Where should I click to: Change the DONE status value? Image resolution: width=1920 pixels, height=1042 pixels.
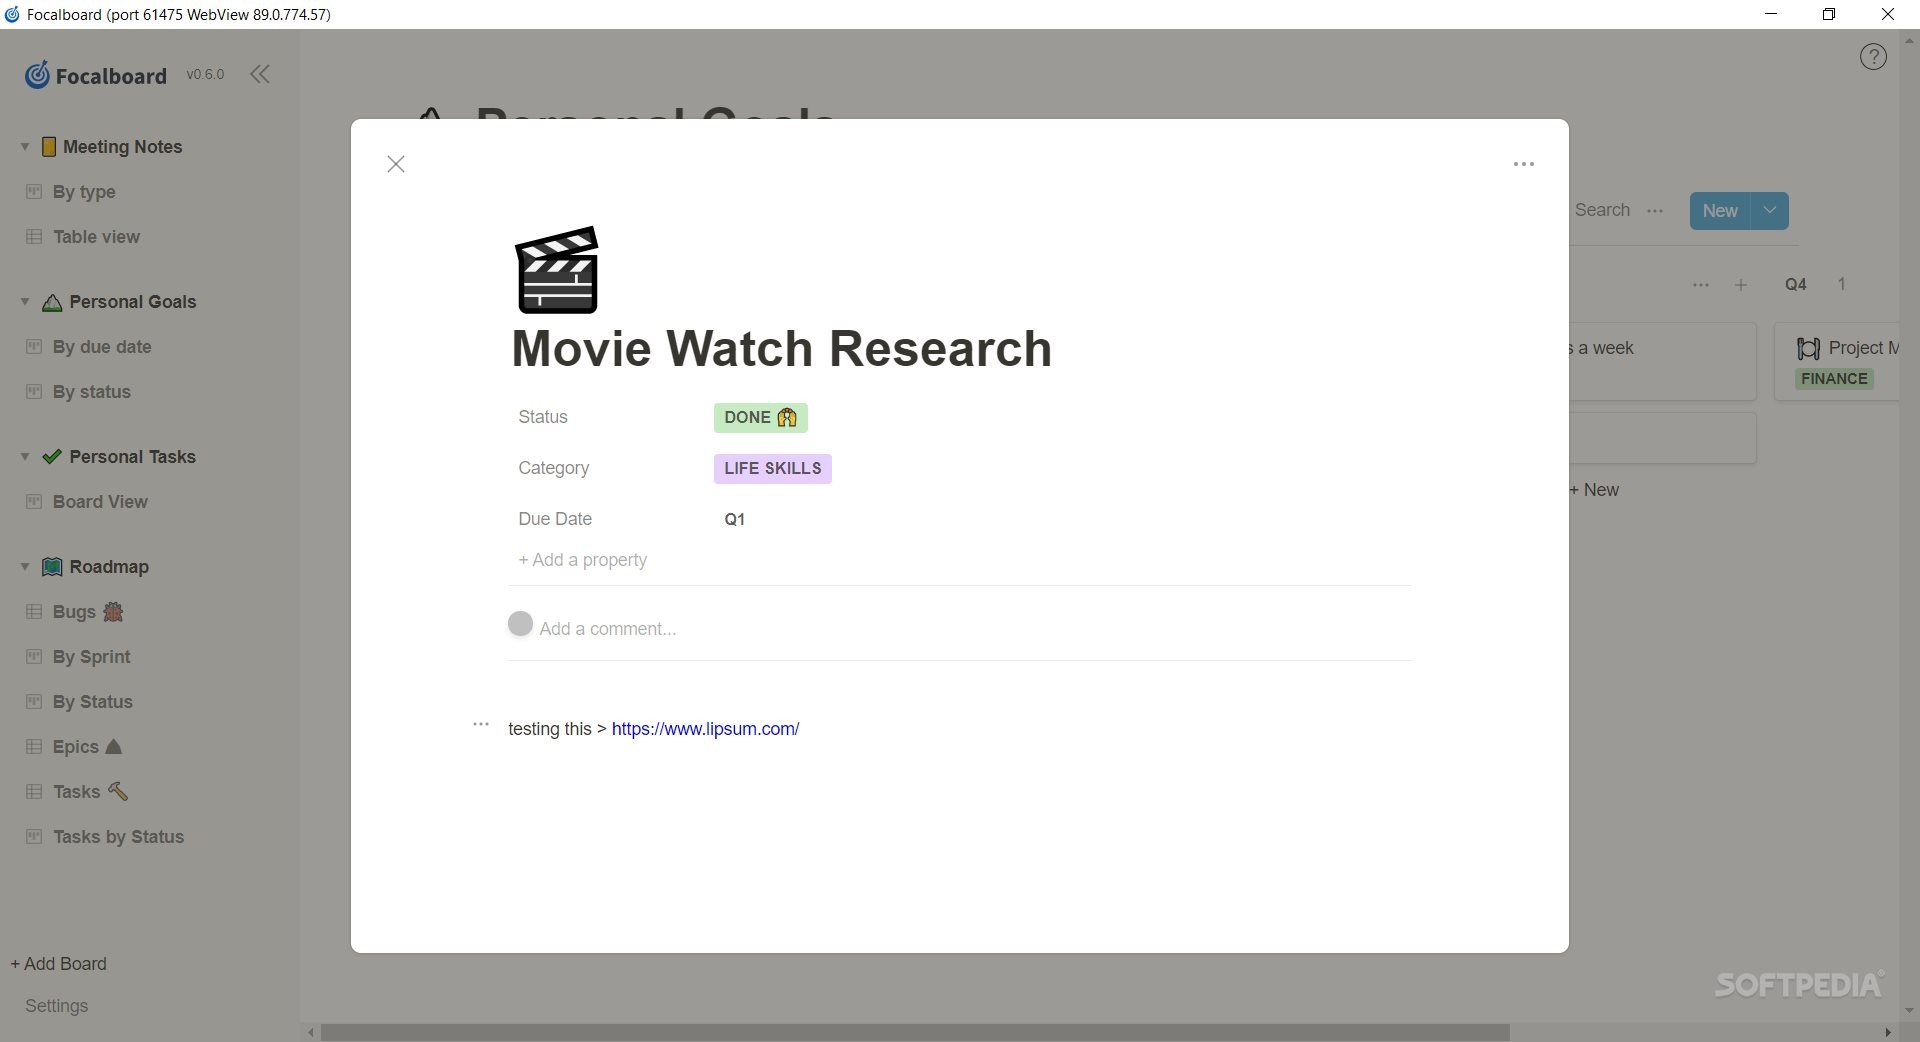click(x=760, y=418)
